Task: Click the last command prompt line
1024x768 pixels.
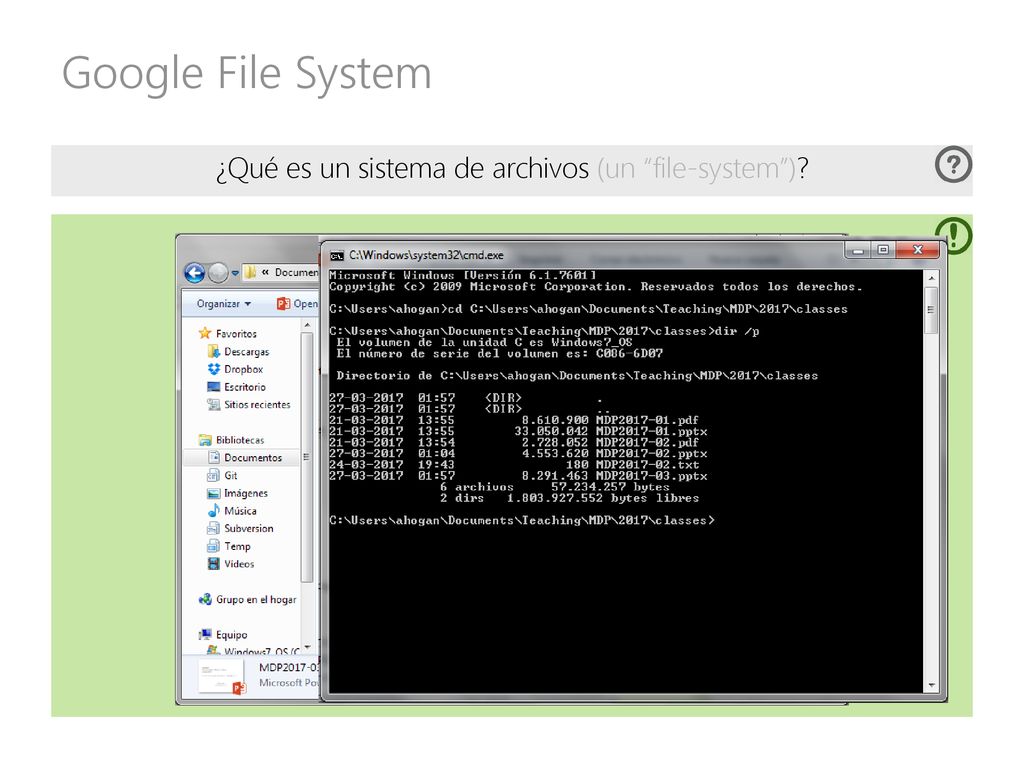Action: [x=522, y=520]
